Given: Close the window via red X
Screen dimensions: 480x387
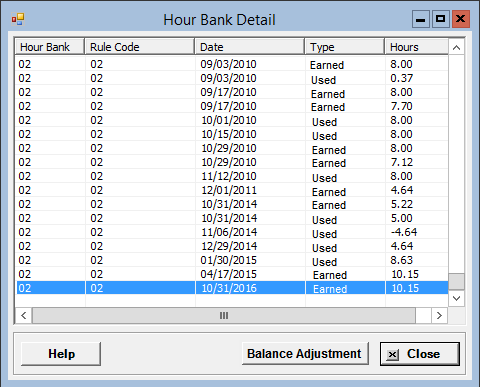Looking at the screenshot, I should click(461, 19).
